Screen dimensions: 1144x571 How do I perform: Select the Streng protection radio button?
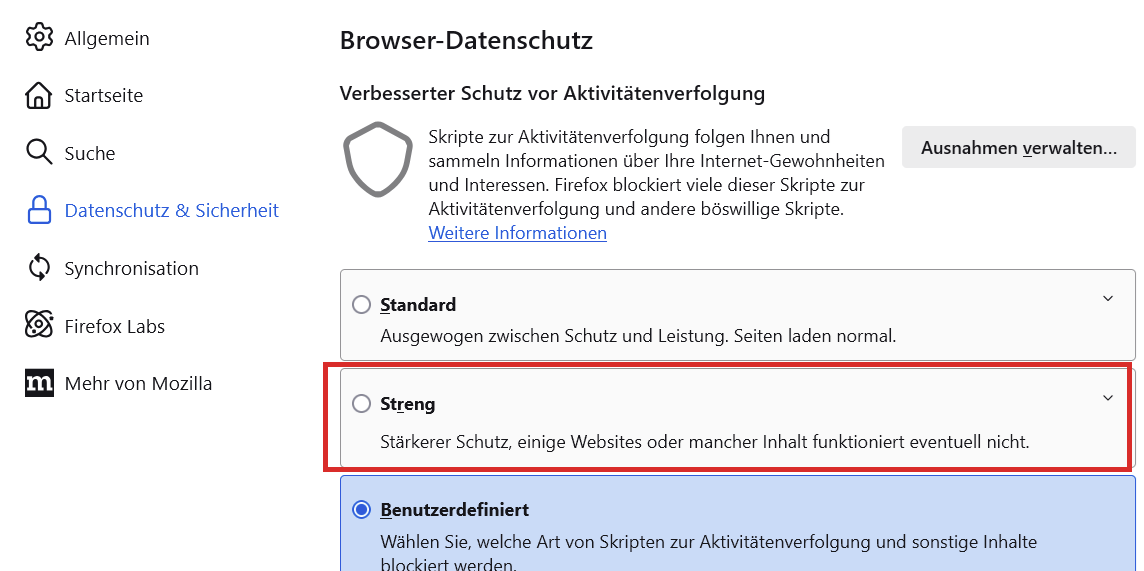361,404
